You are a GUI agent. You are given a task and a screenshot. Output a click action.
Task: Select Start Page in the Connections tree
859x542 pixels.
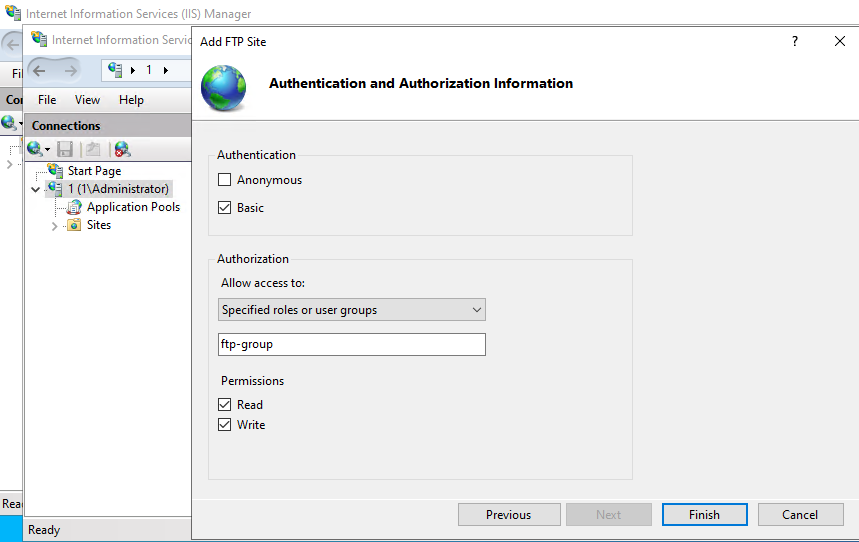coord(94,171)
